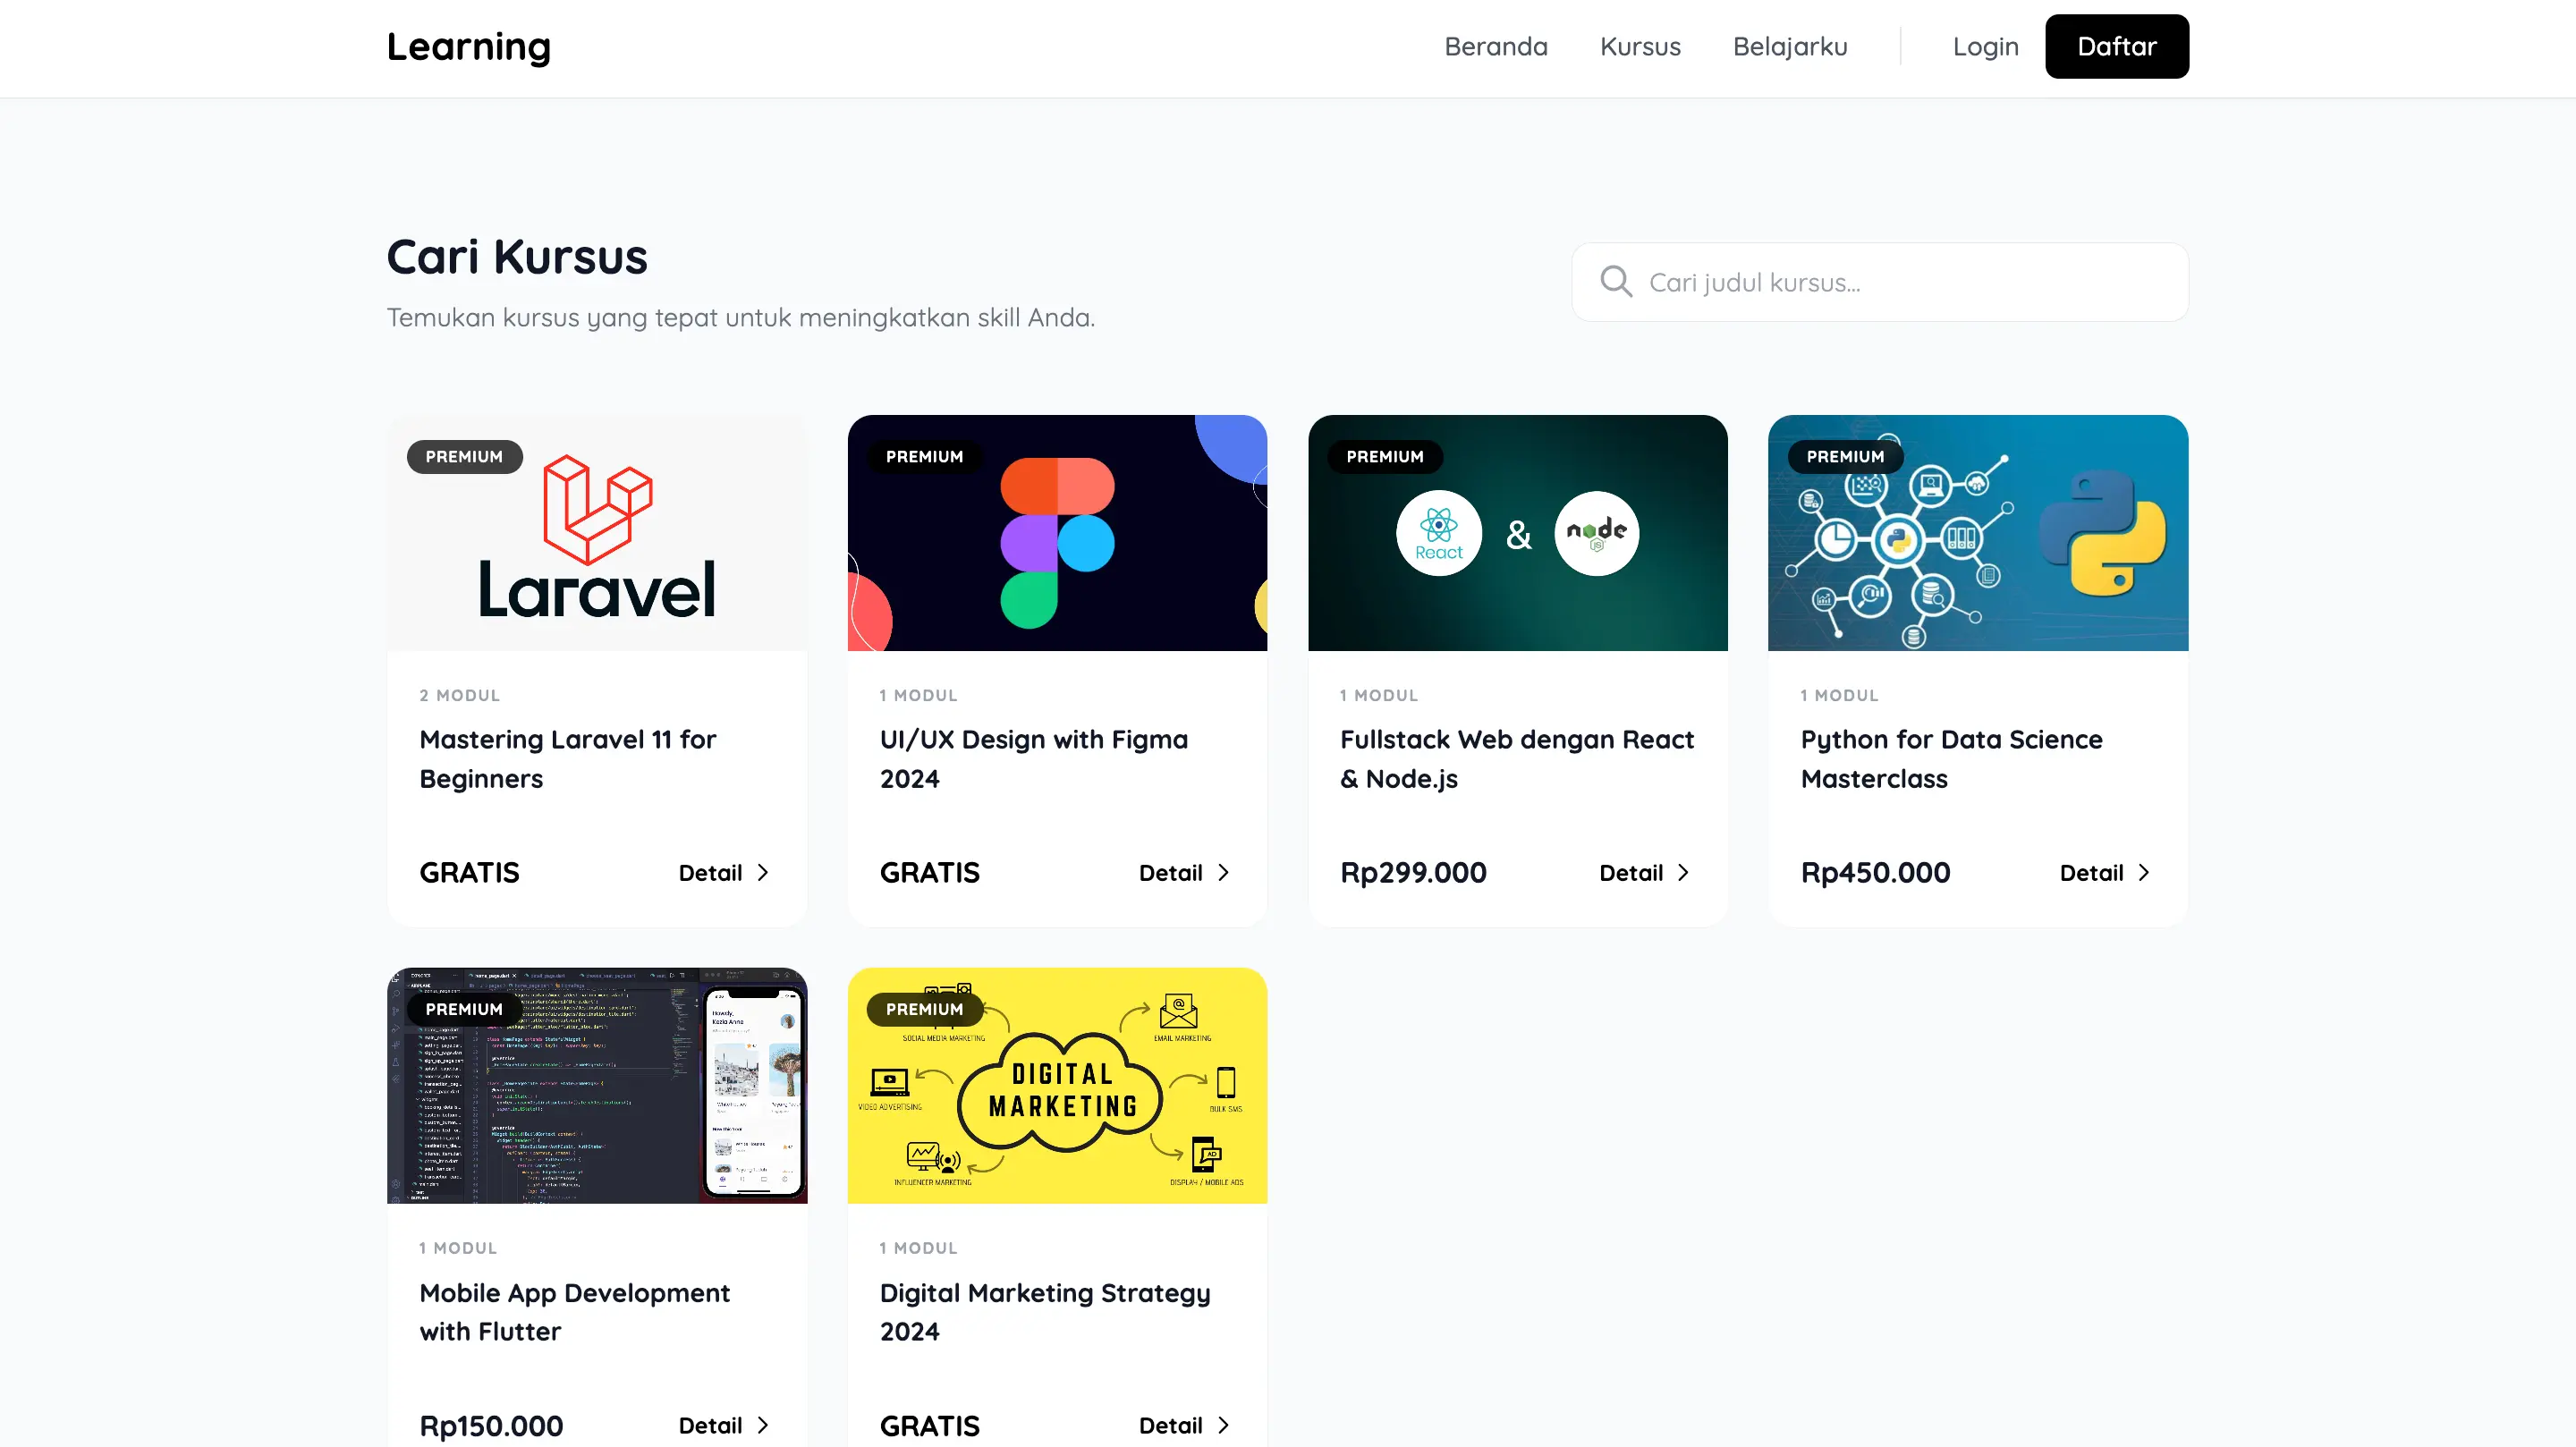This screenshot has height=1447, width=2576.
Task: Click the Figma logo course image
Action: 1057,533
